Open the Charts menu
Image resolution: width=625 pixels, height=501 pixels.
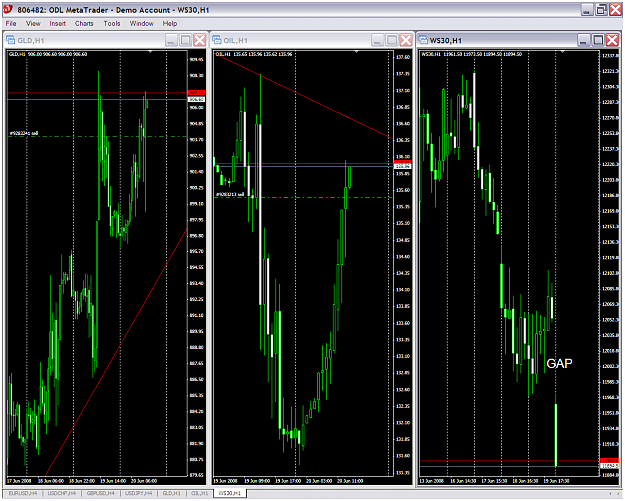pyautogui.click(x=84, y=24)
